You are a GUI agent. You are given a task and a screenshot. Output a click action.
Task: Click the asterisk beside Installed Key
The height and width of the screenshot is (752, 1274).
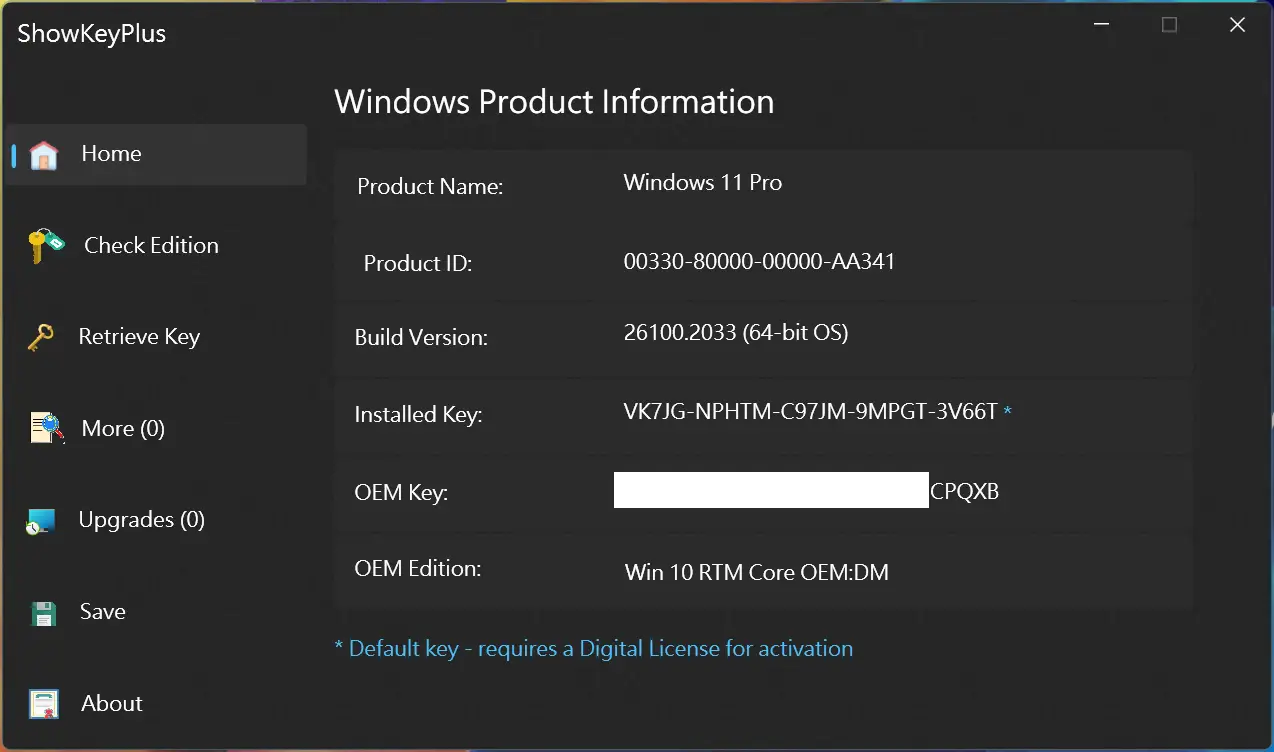[x=1008, y=412]
